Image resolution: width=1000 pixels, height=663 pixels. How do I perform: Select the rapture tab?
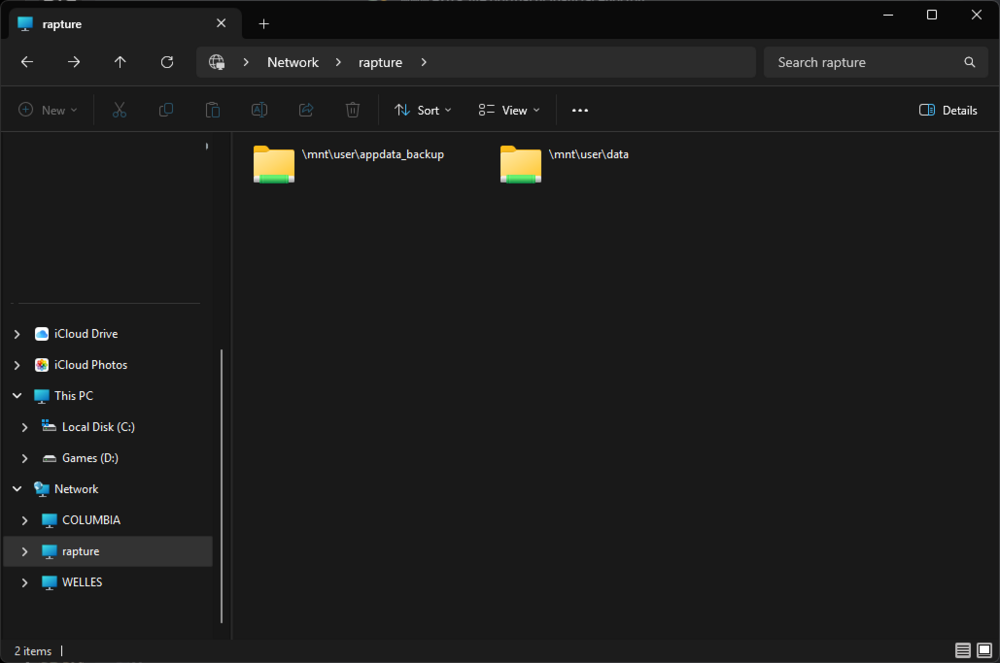(125, 24)
